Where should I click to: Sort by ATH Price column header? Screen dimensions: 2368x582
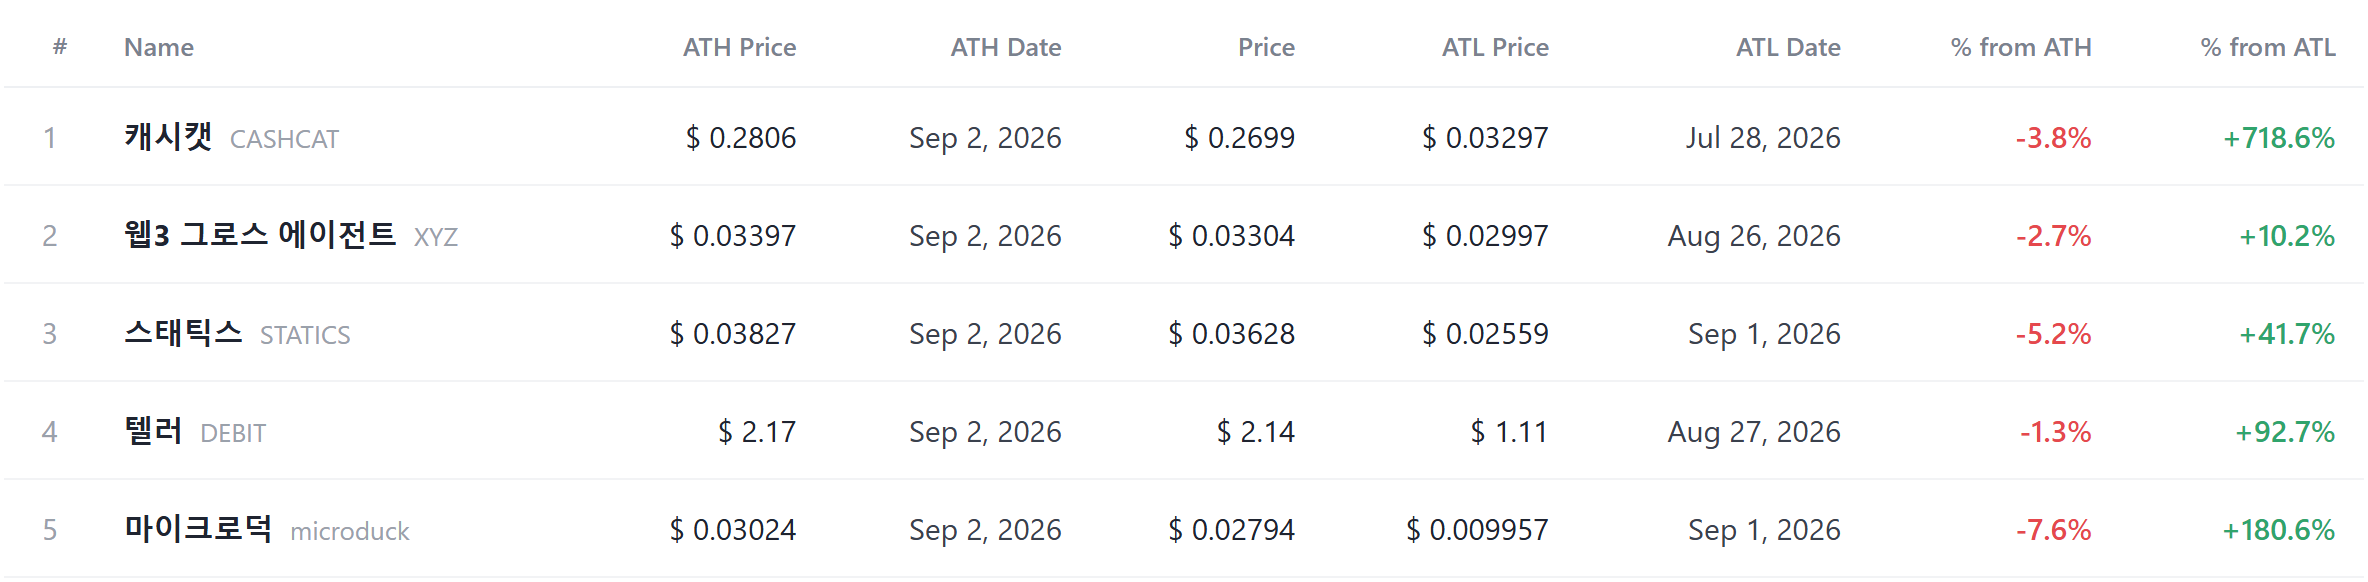point(739,47)
